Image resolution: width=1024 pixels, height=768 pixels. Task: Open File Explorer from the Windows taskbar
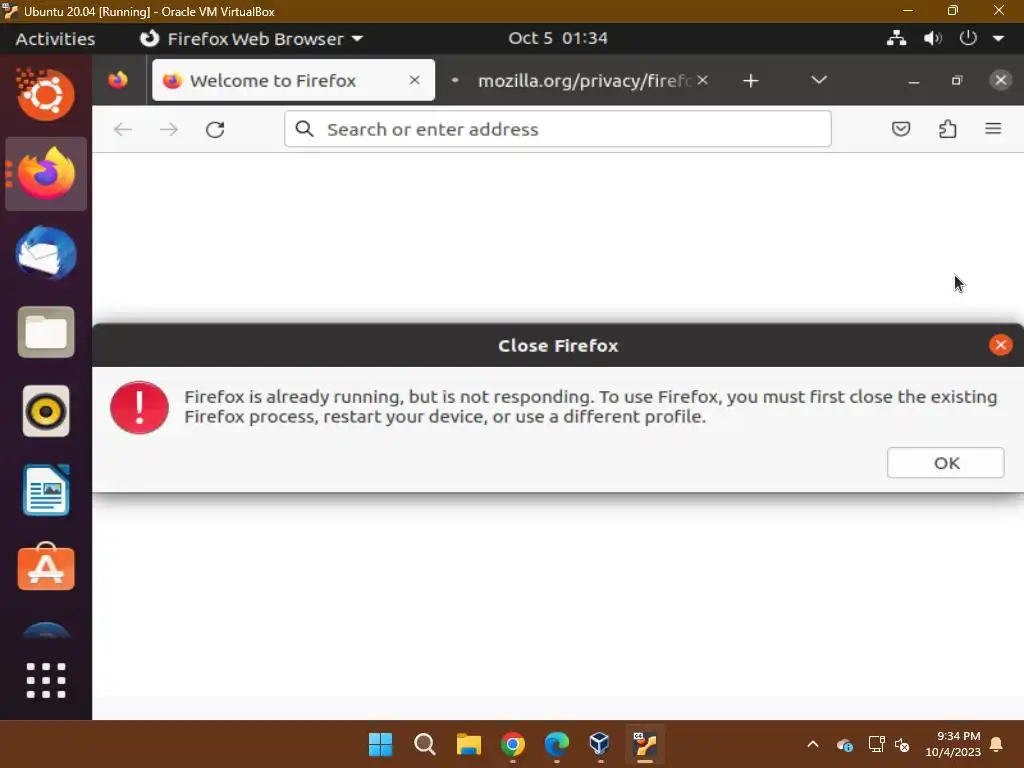pos(468,744)
